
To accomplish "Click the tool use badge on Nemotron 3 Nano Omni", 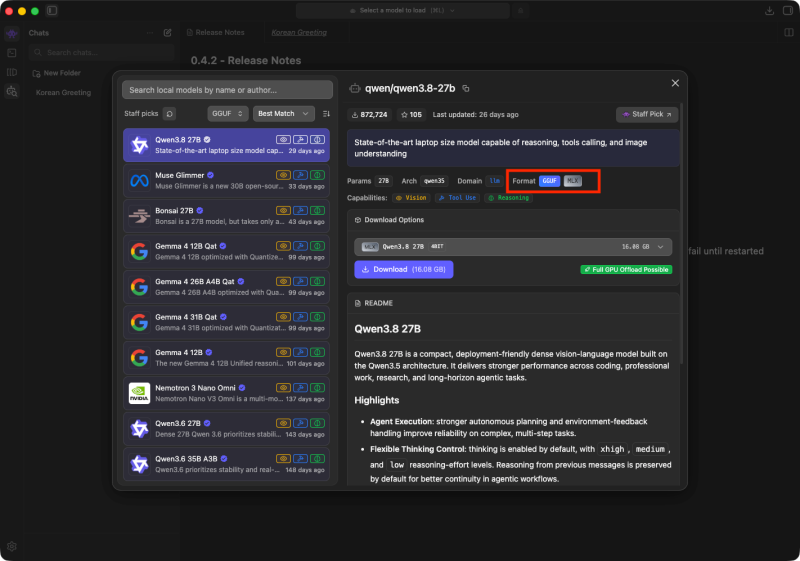I will (301, 388).
